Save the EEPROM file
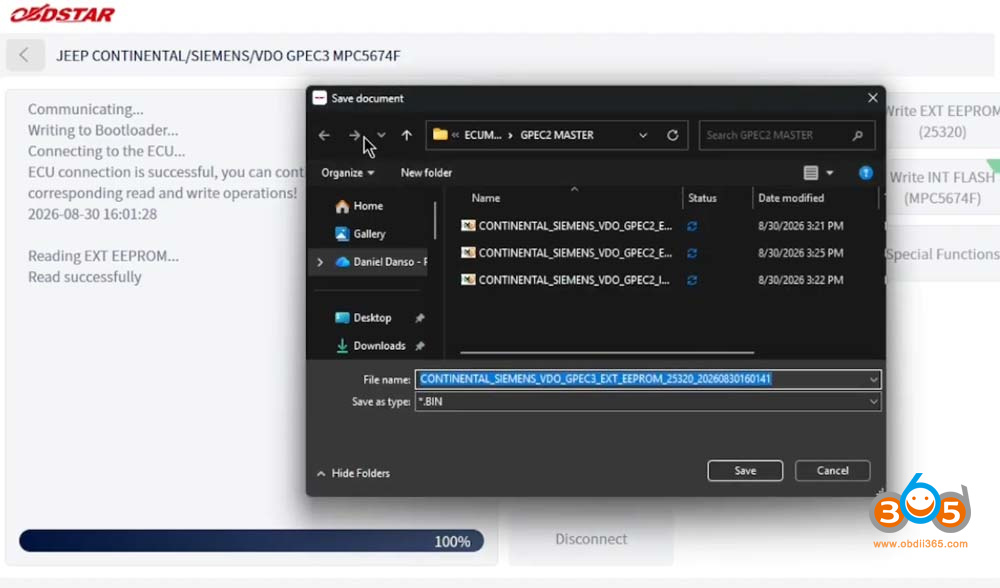 745,471
